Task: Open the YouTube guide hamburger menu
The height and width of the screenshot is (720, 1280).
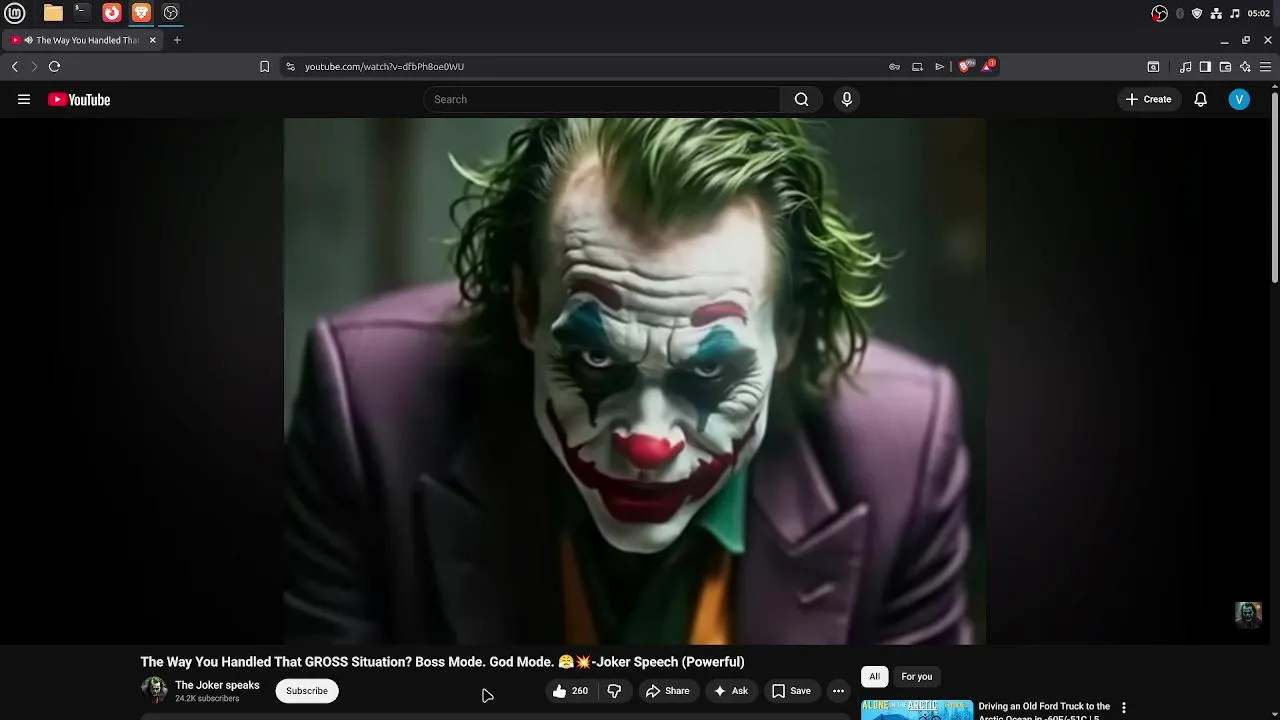Action: click(x=24, y=99)
